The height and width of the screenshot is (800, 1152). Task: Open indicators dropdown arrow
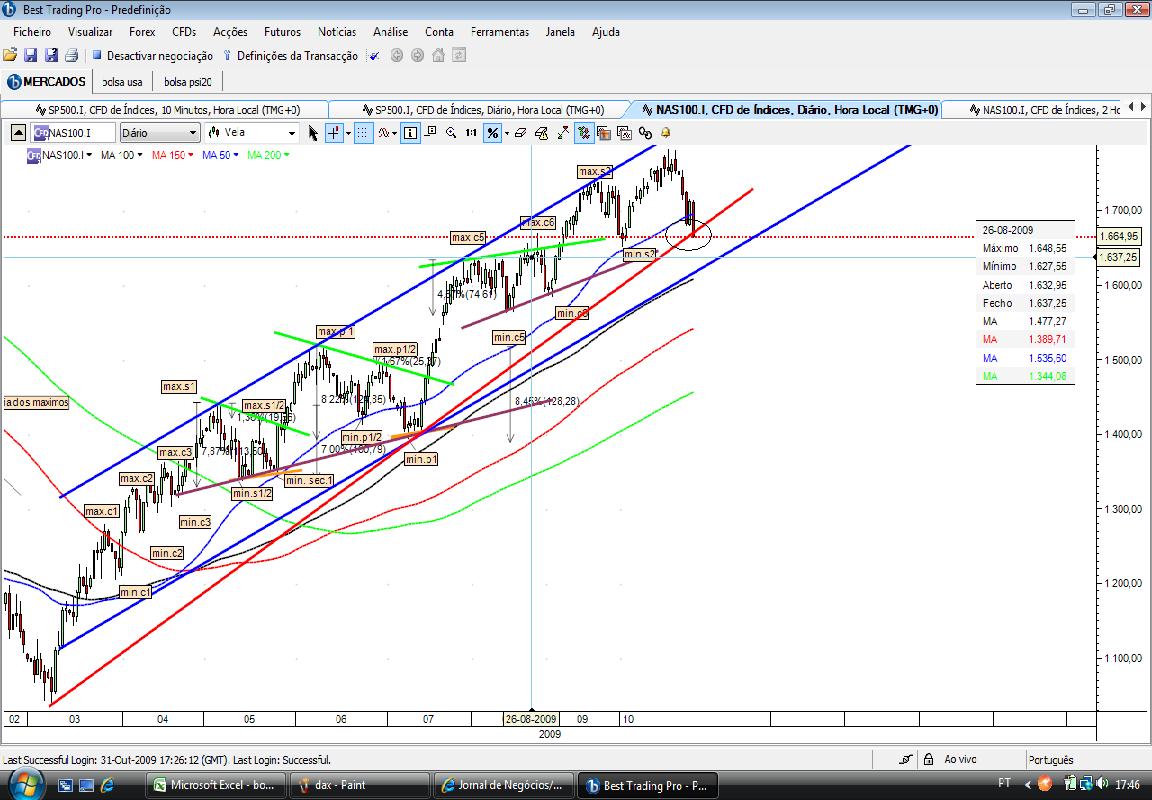(395, 133)
